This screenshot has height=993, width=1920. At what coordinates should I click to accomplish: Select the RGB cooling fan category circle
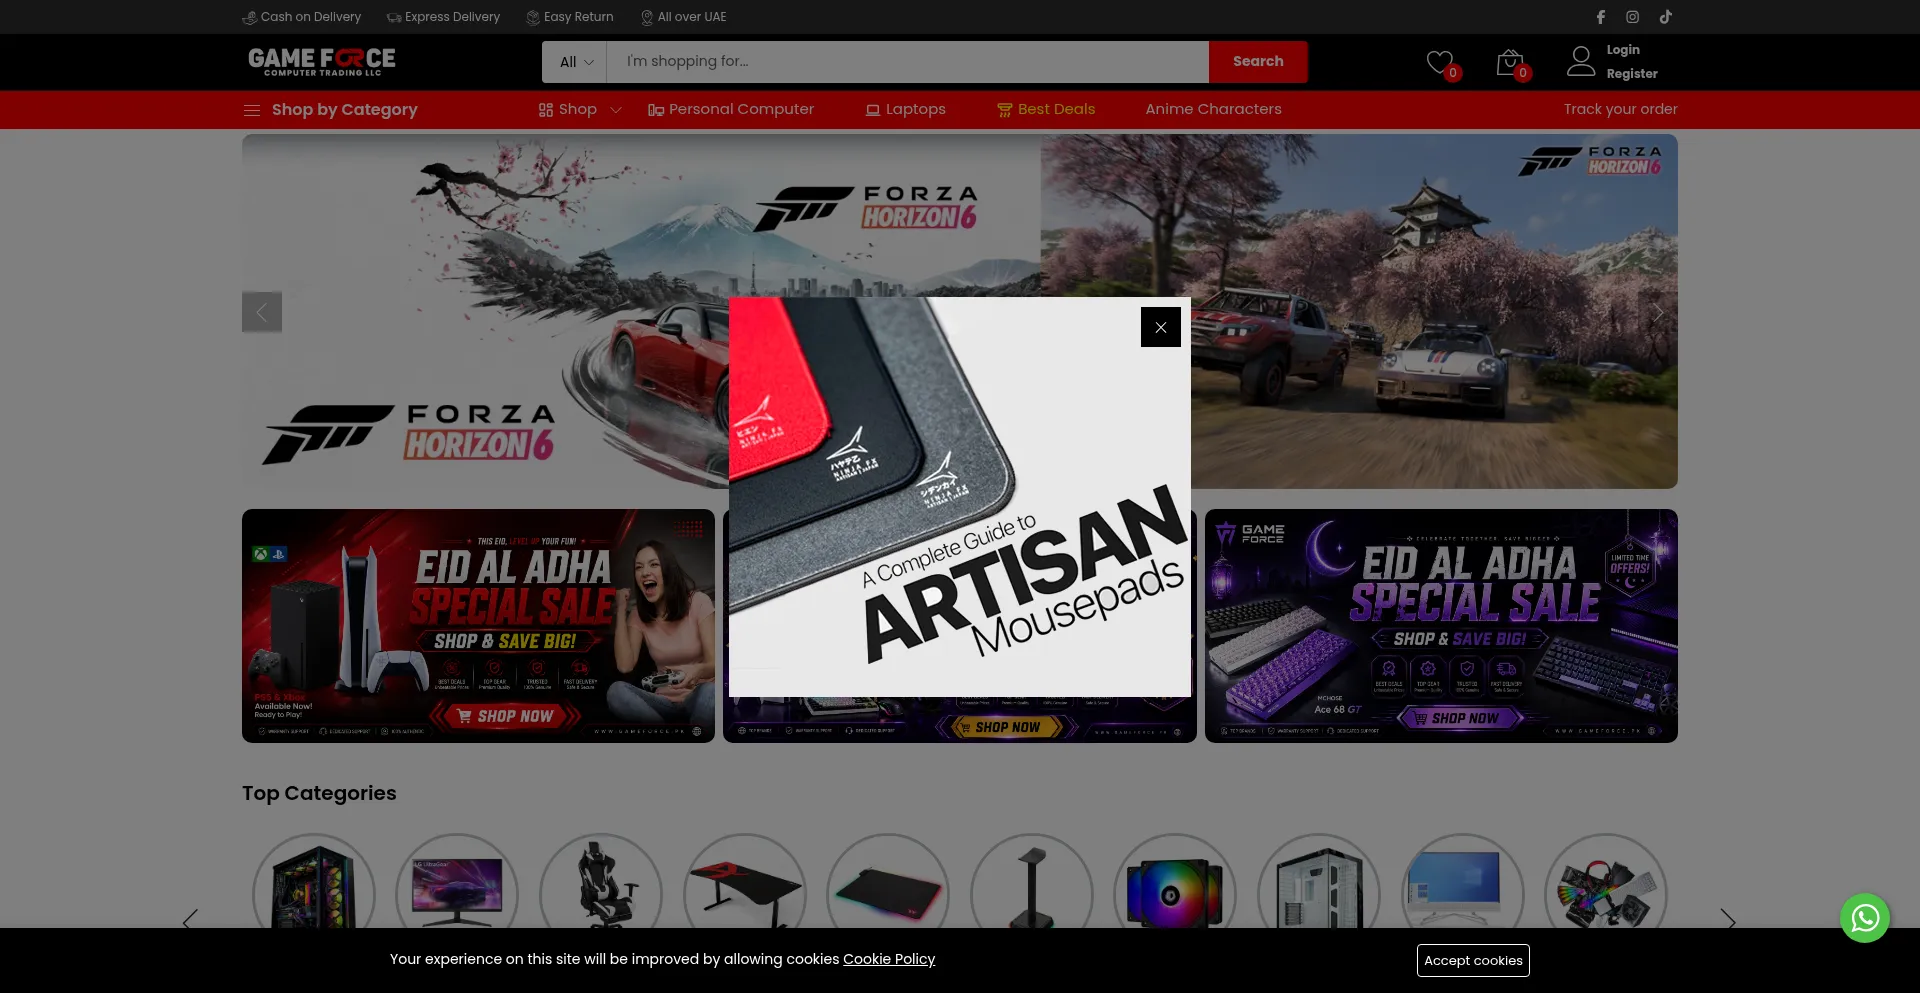(1175, 882)
